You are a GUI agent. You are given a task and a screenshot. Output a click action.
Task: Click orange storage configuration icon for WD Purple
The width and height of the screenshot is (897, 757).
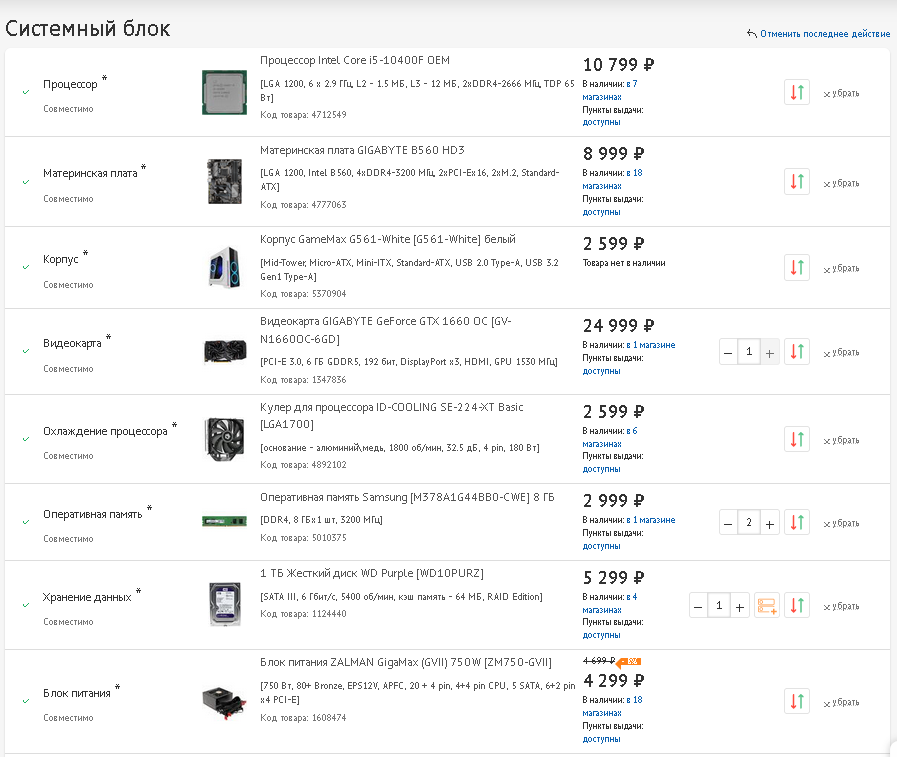coord(767,606)
